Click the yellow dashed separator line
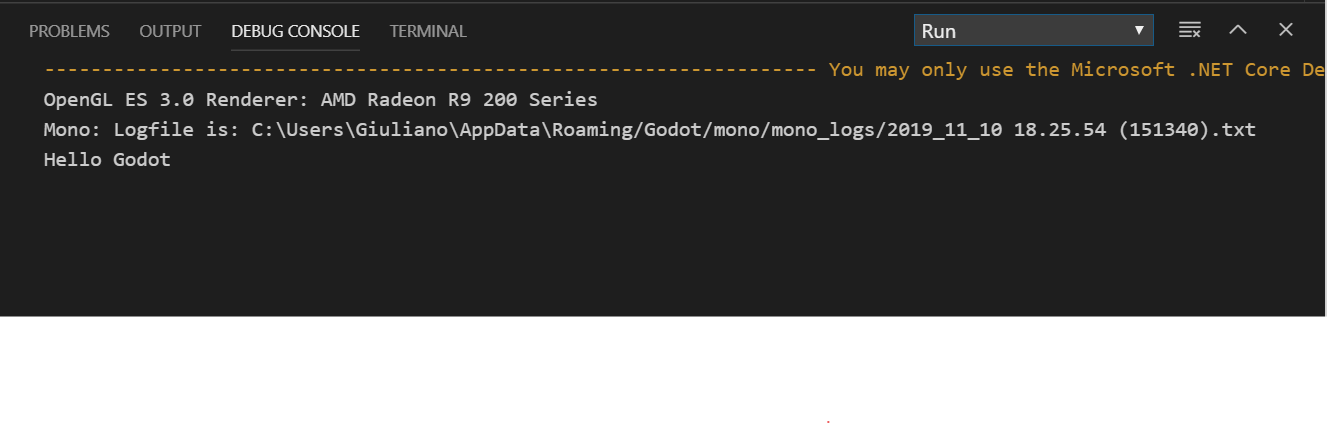 click(x=430, y=70)
